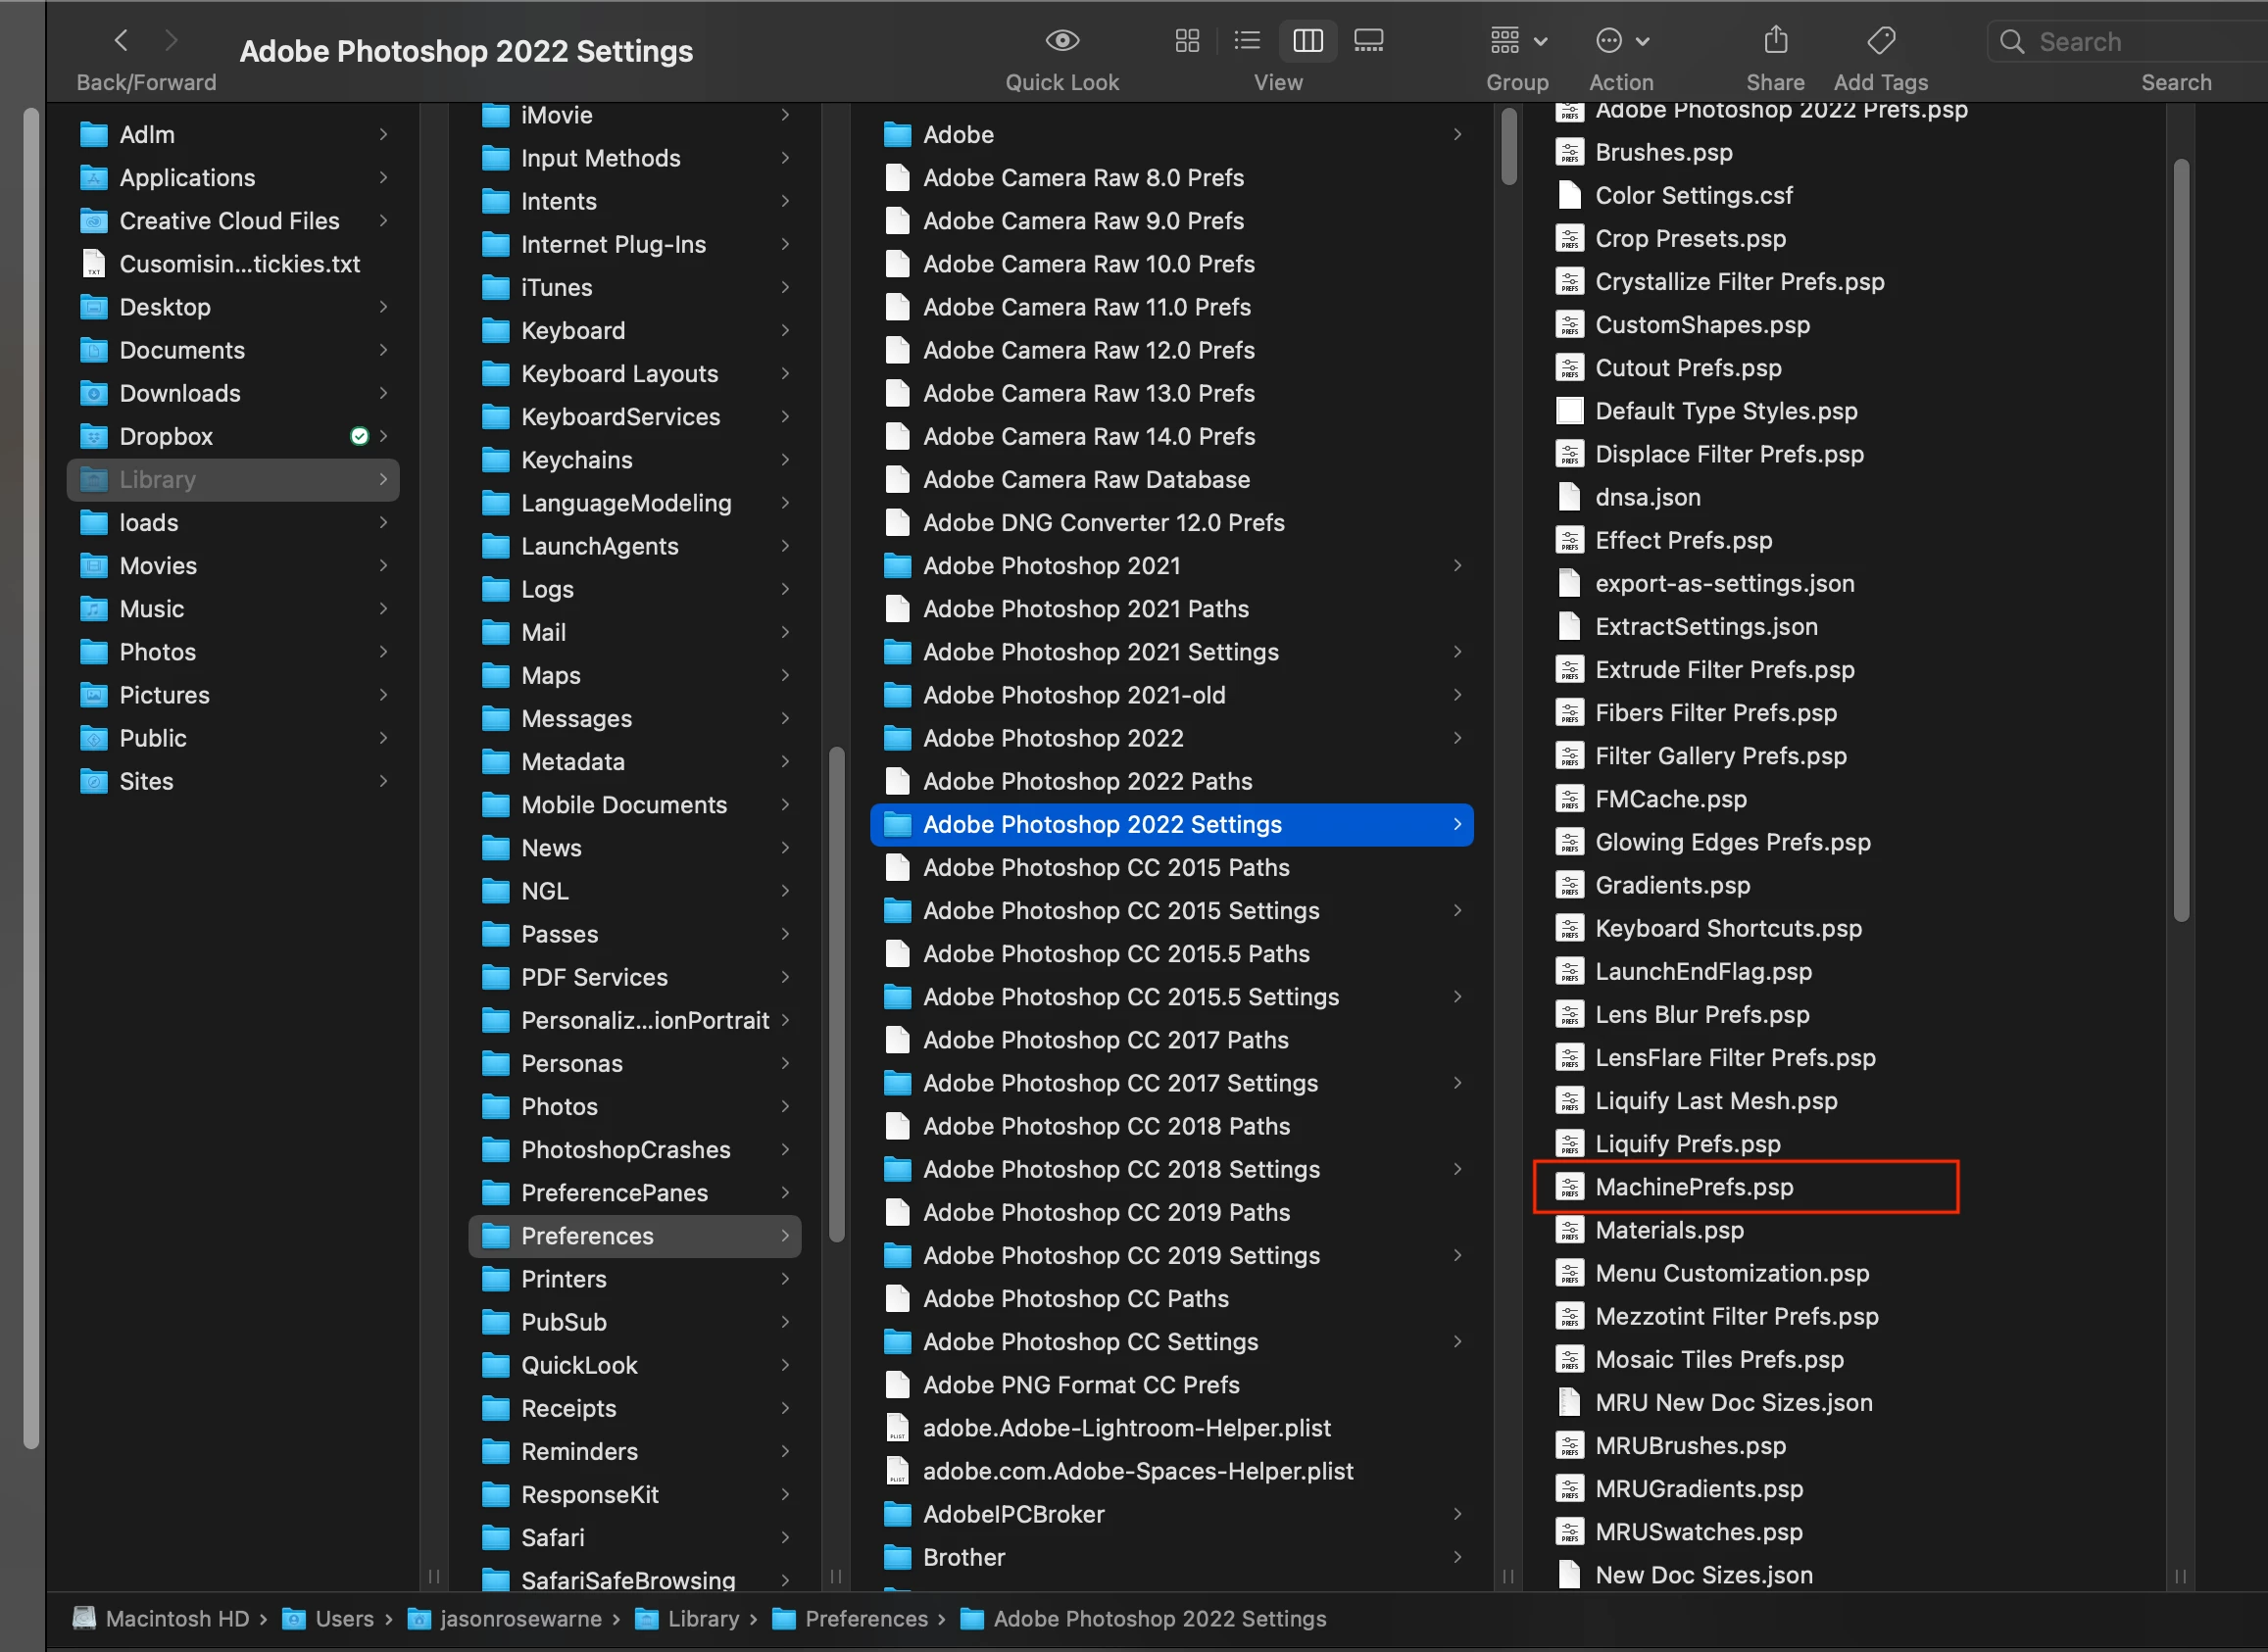2268x1652 pixels.
Task: Open the Group dropdown menu
Action: tap(1517, 41)
